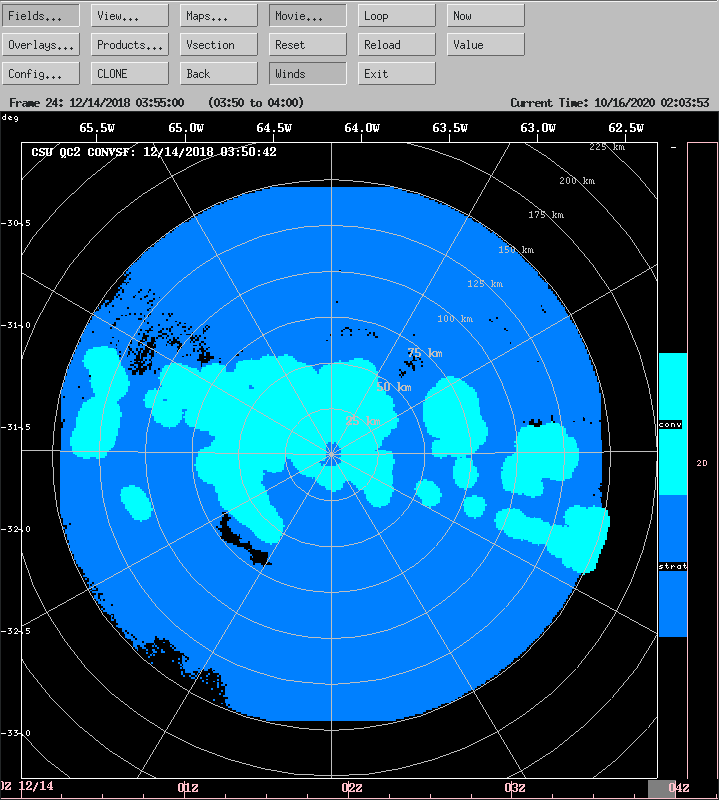Open the View... options
The height and width of the screenshot is (800, 719).
coord(130,16)
